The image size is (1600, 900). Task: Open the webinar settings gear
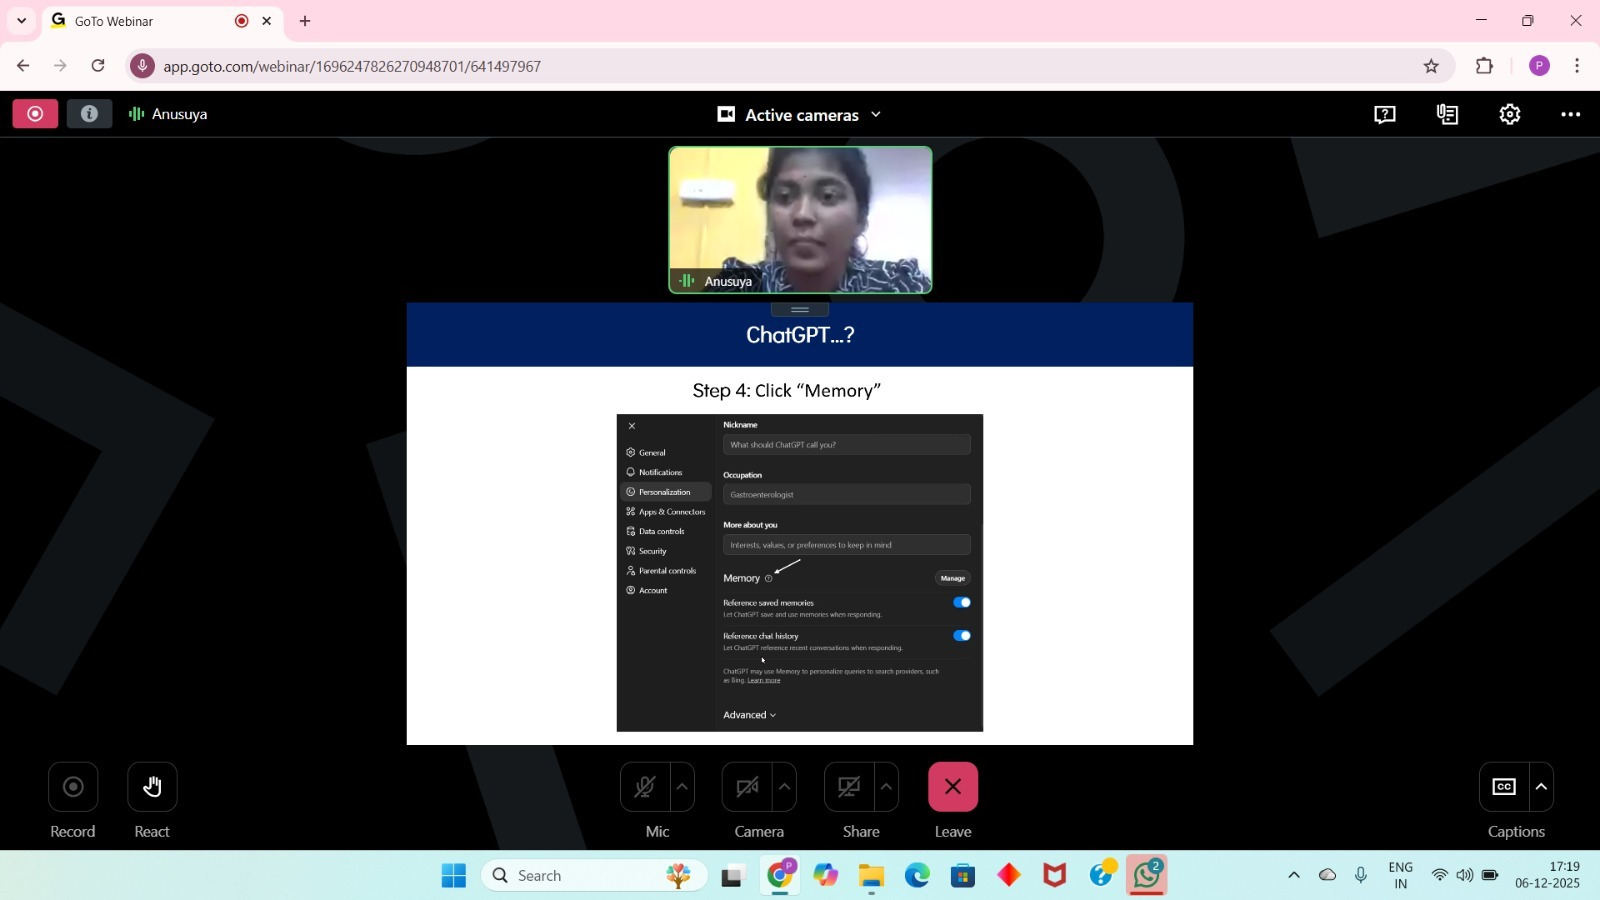point(1510,115)
